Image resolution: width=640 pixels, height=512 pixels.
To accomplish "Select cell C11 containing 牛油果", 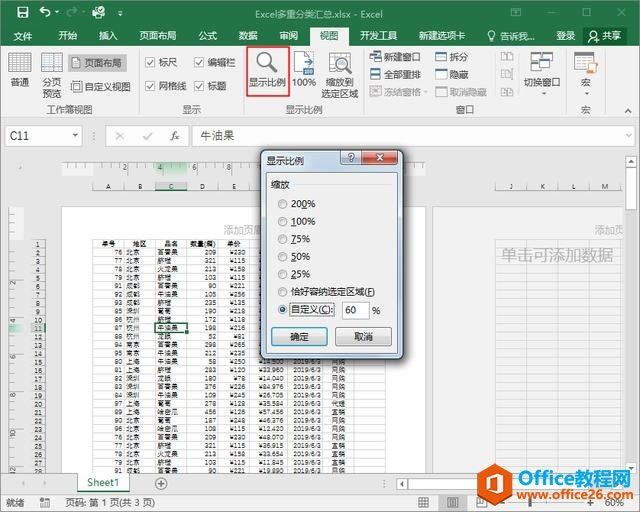I will point(171,328).
